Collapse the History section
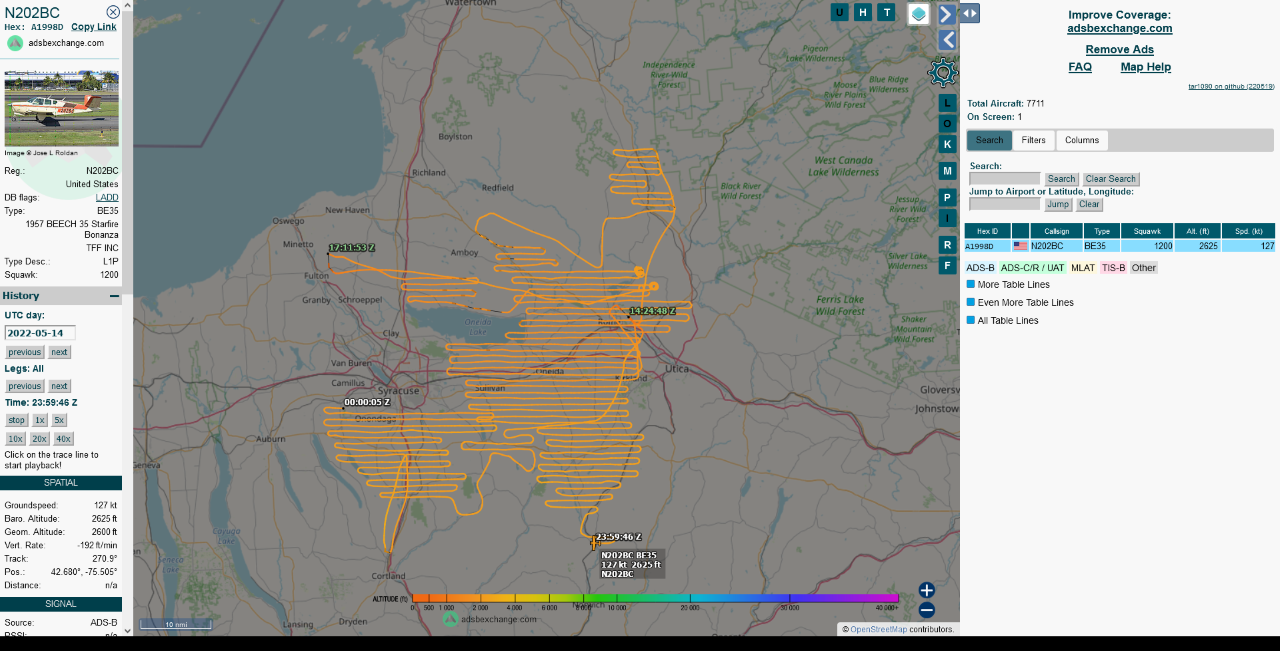 pyautogui.click(x=114, y=296)
